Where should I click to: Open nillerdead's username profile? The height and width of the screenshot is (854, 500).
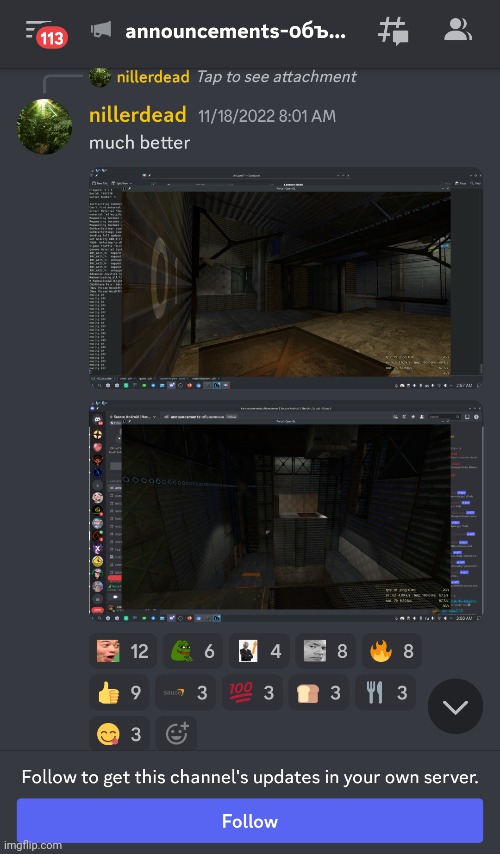(x=137, y=115)
